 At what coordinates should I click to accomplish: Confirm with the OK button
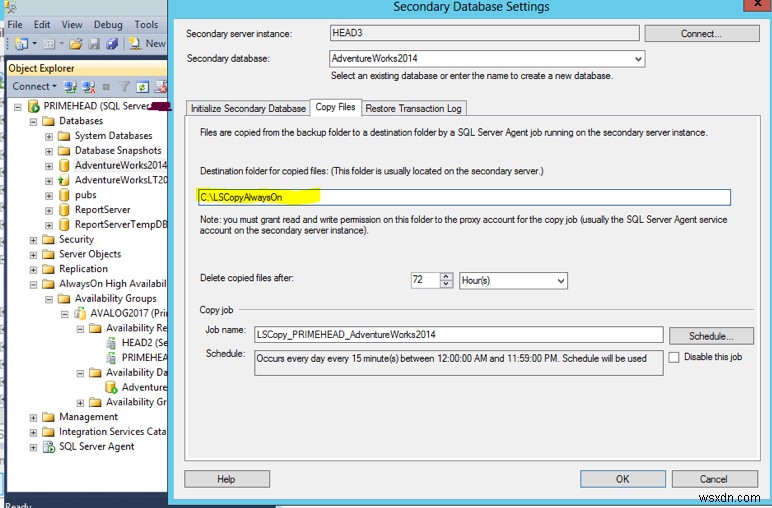[622, 479]
